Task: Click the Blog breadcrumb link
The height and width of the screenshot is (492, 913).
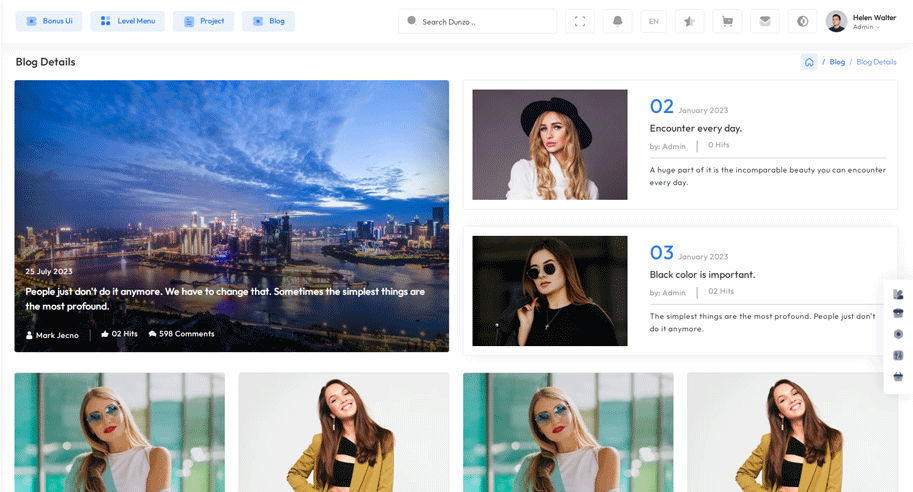Action: [837, 62]
